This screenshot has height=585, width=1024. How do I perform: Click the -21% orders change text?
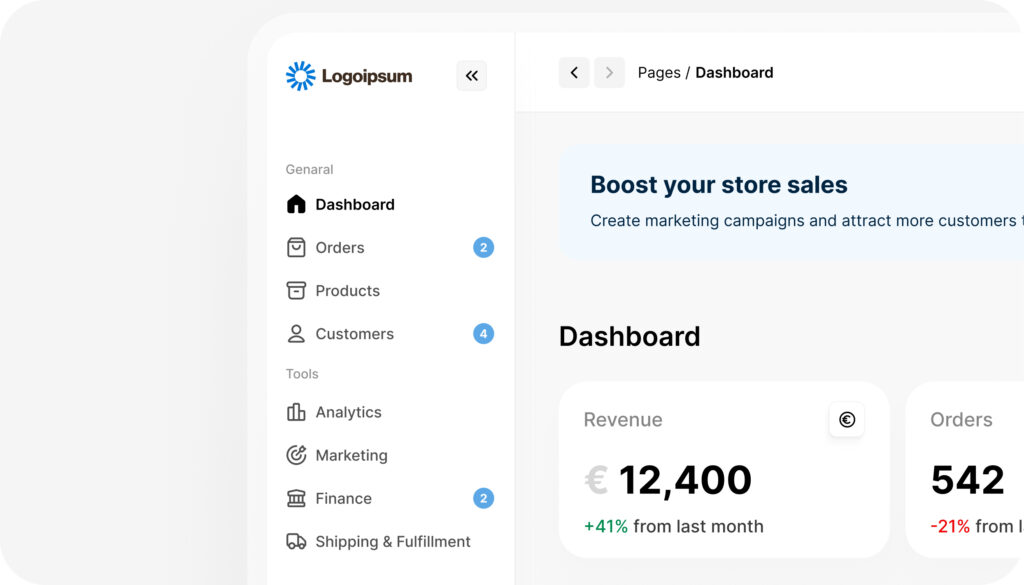coord(977,526)
